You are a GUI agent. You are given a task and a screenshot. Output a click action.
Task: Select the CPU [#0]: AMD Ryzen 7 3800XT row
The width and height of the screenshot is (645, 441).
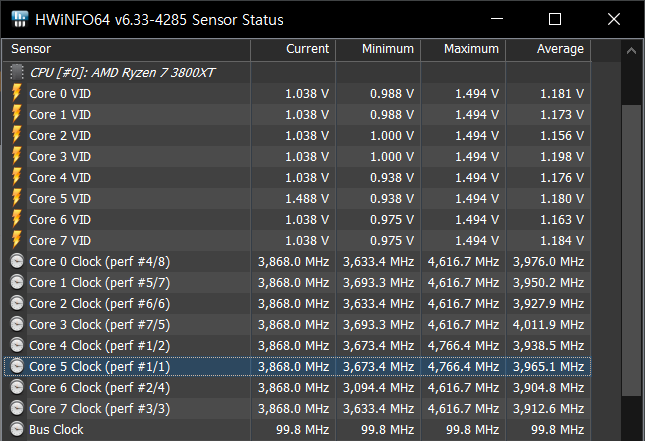coord(297,72)
